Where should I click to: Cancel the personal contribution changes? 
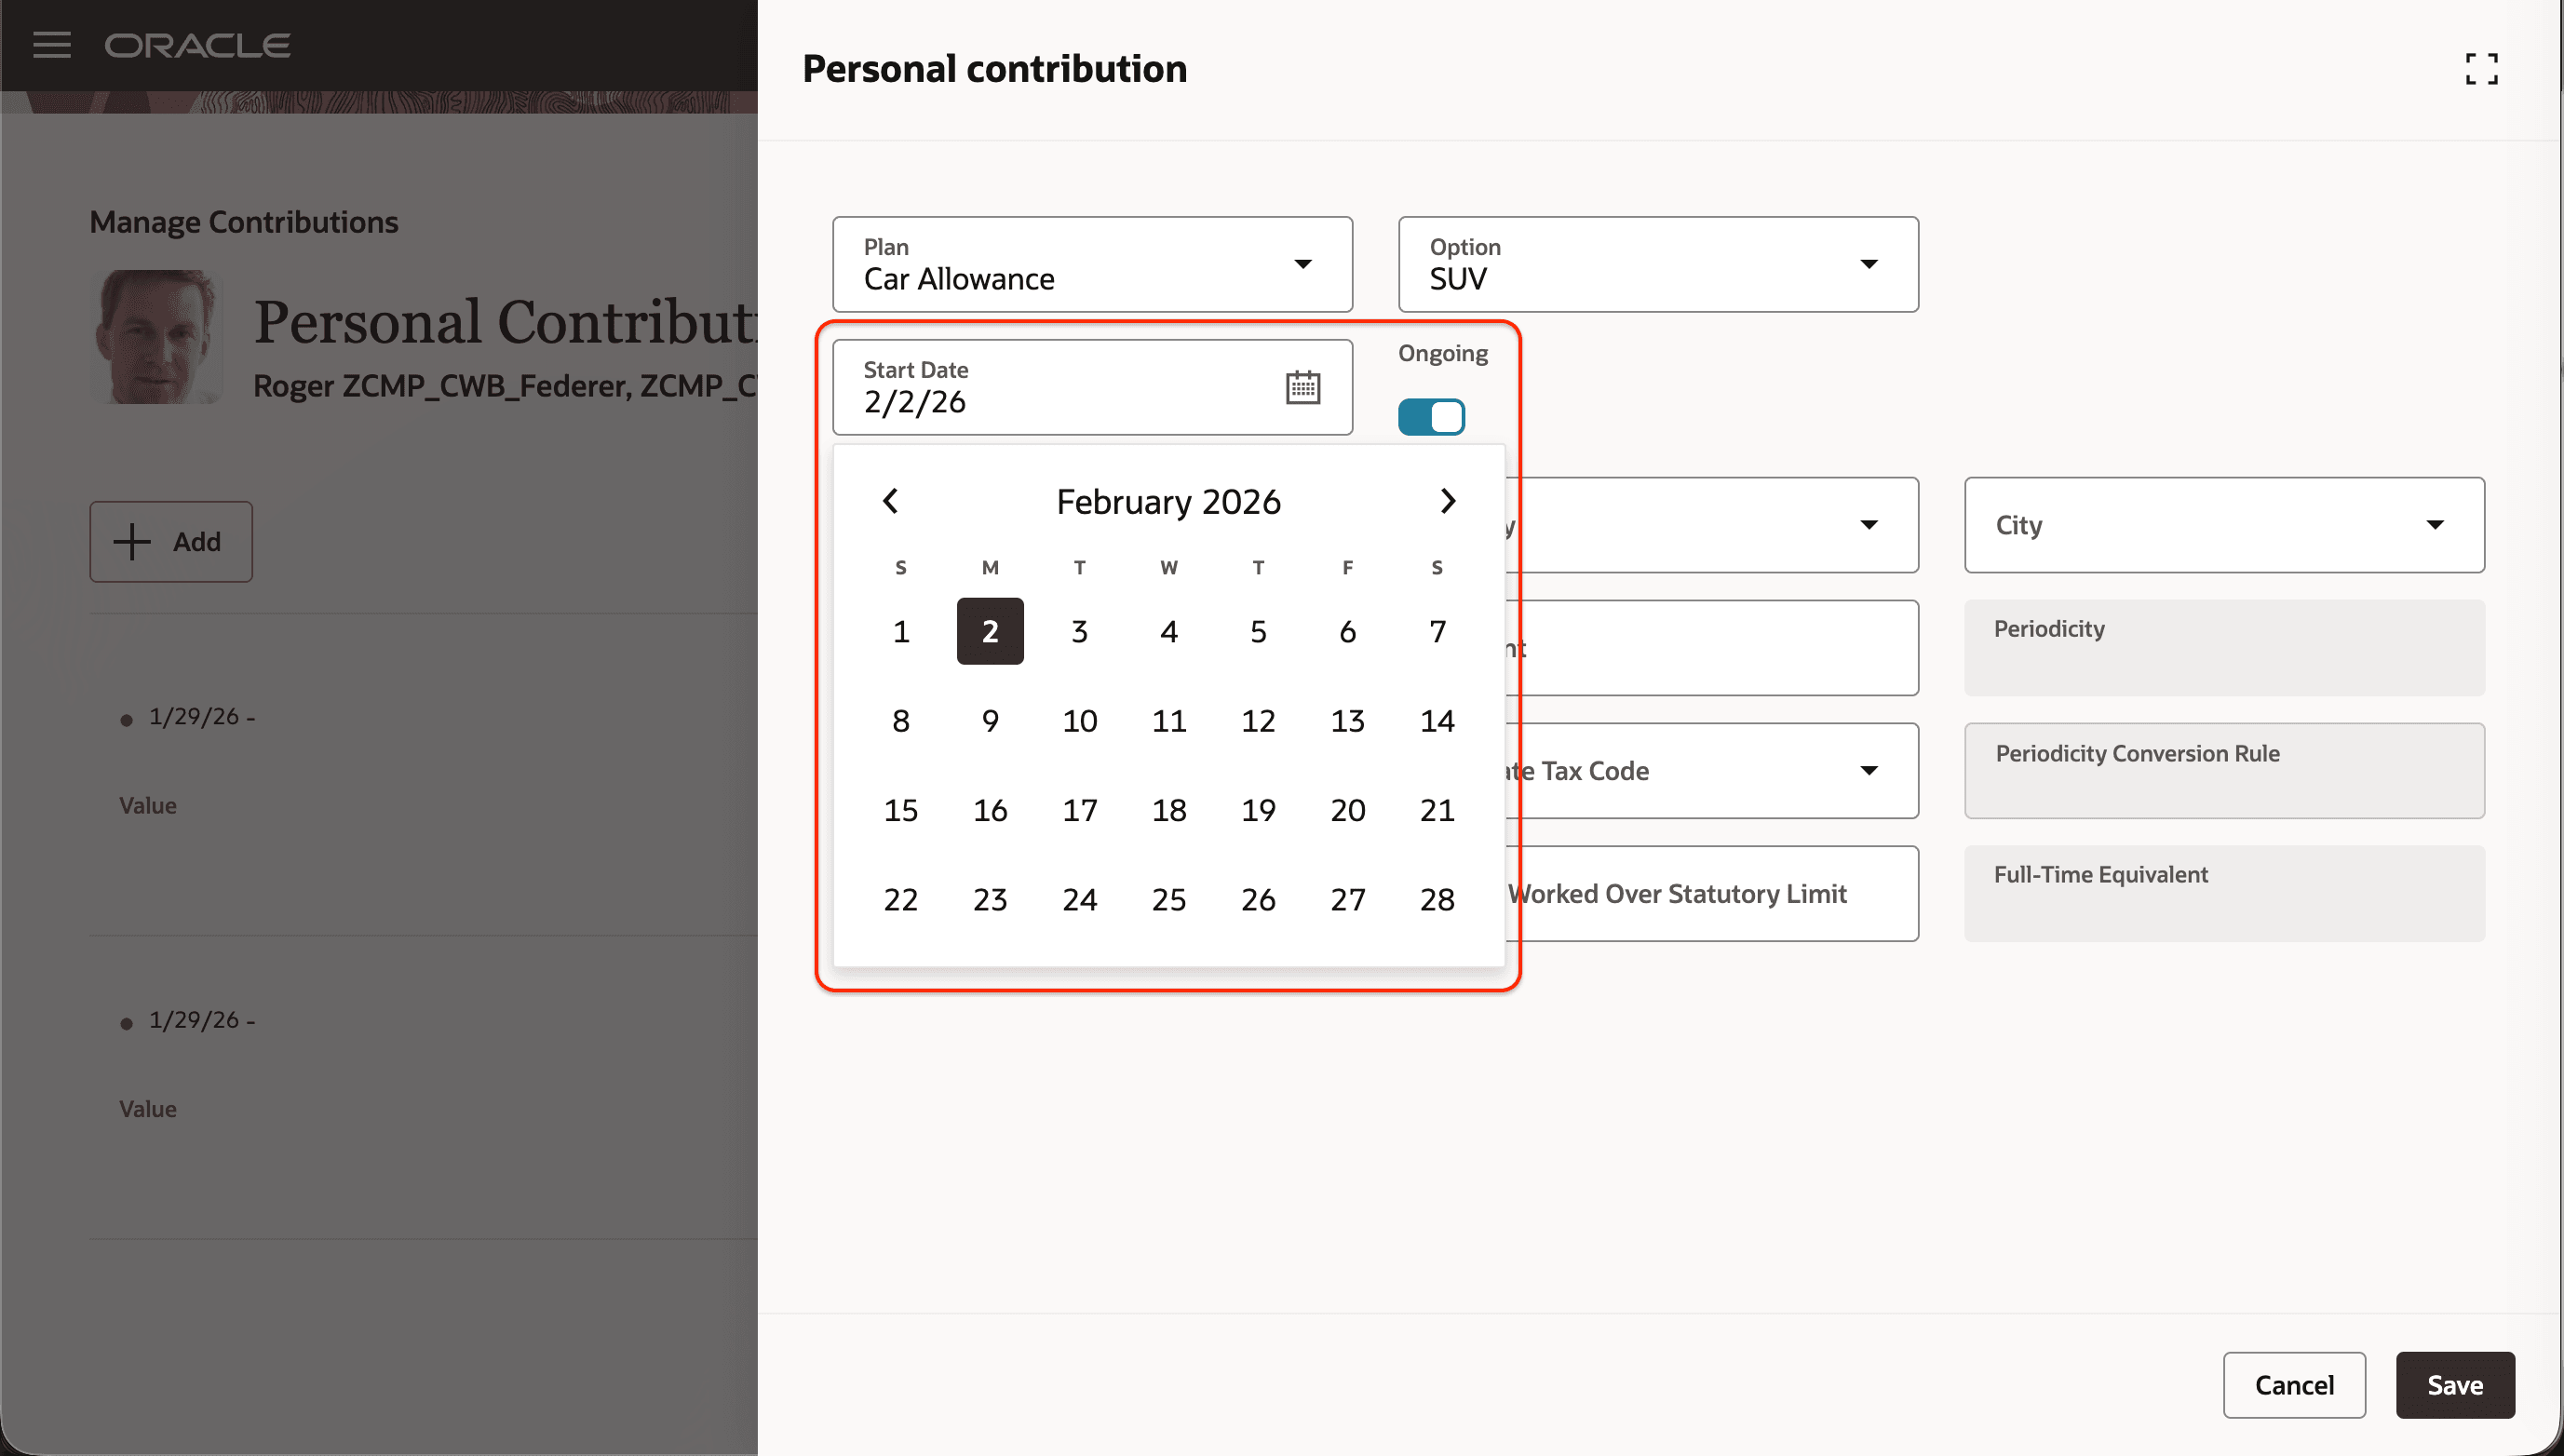pyautogui.click(x=2294, y=1385)
